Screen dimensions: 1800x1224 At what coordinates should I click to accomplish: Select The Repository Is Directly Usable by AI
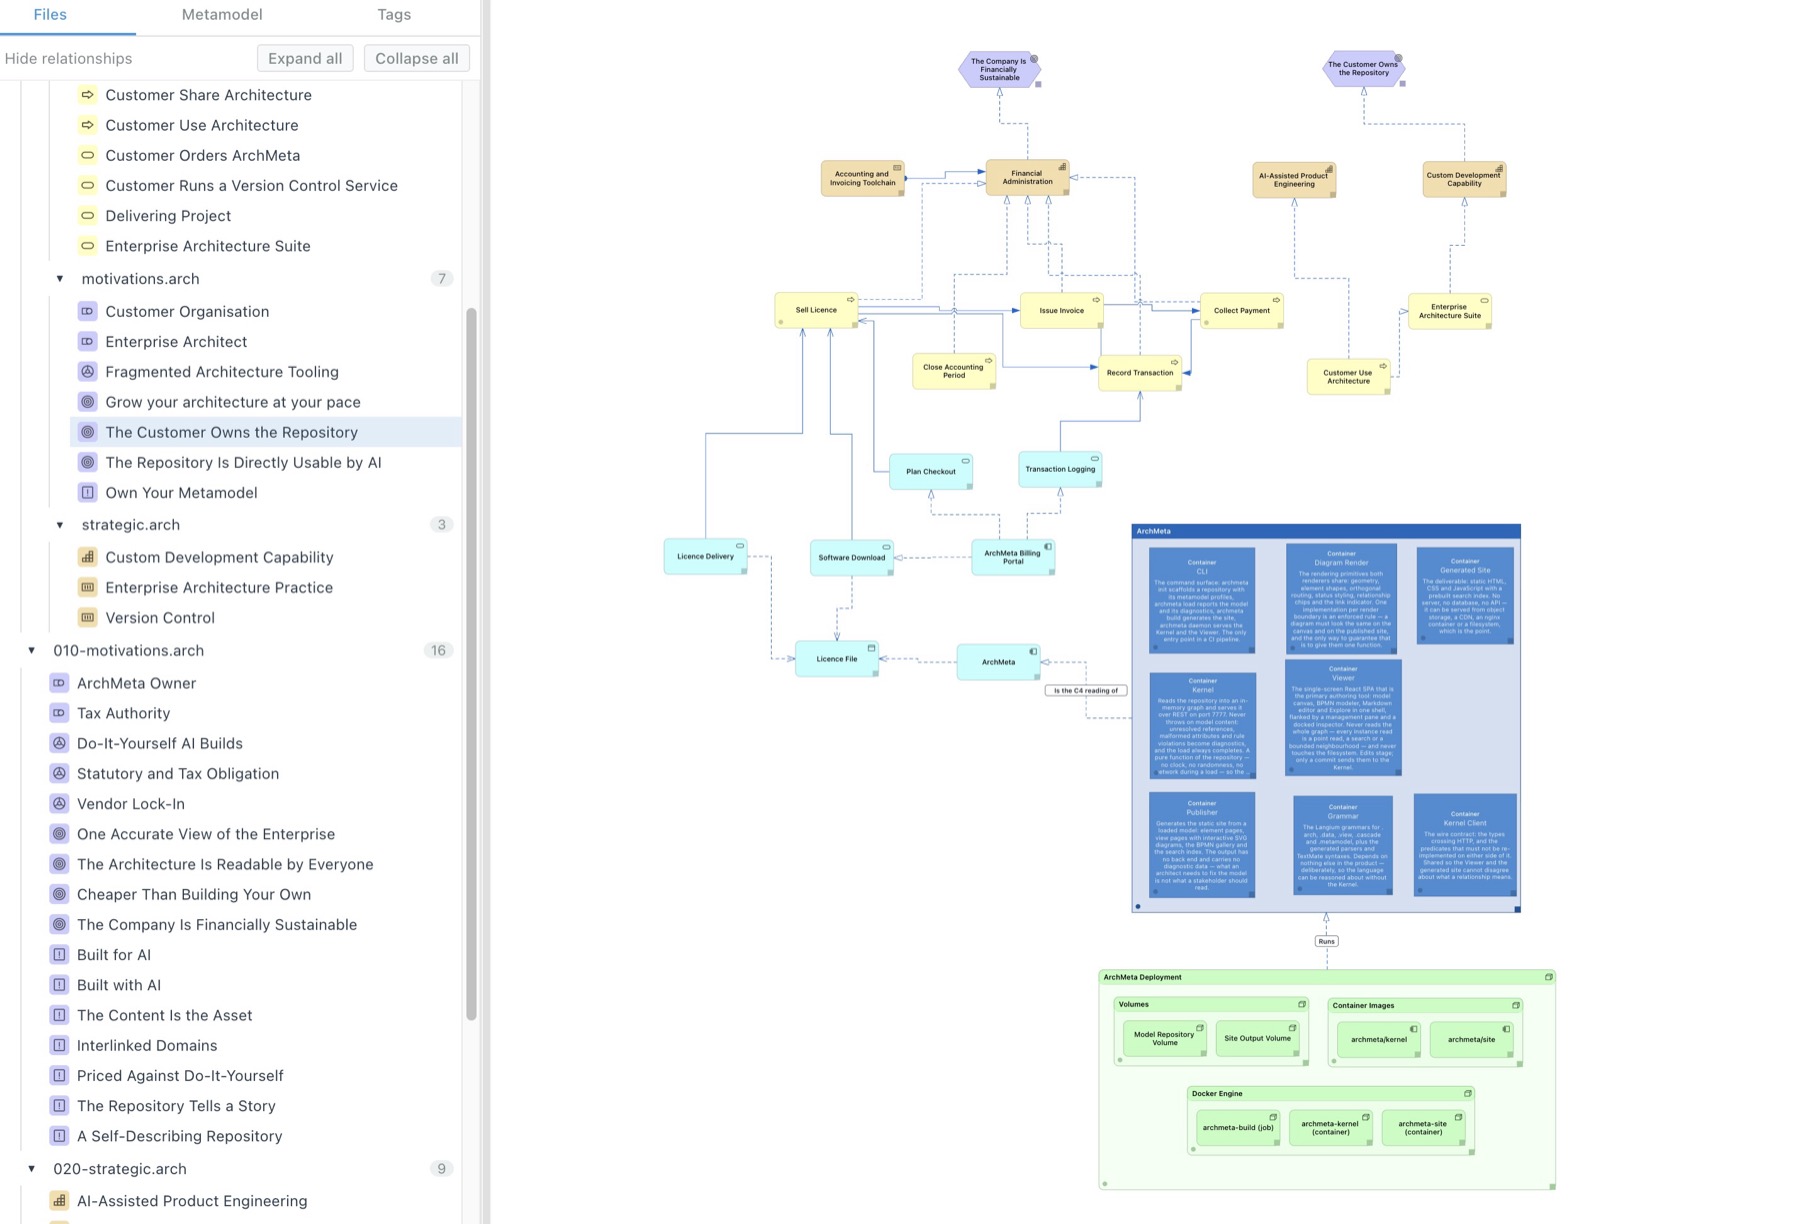243,463
